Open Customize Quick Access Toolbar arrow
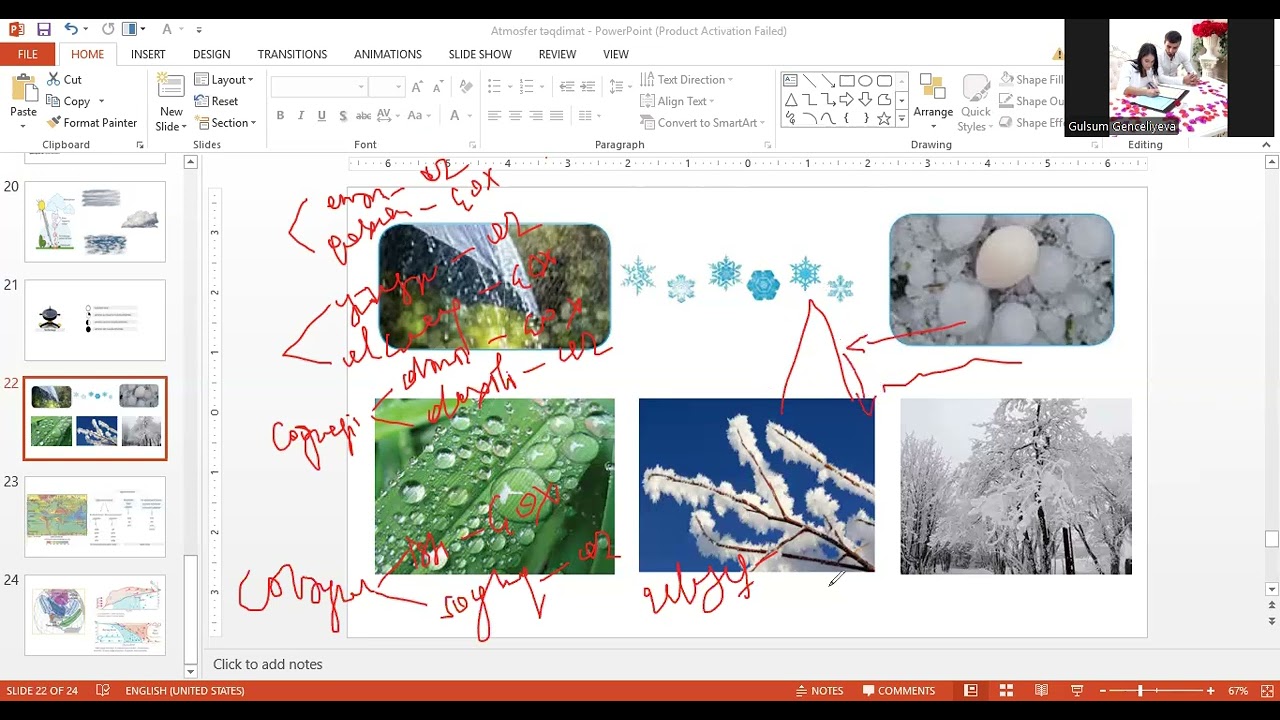The image size is (1280, 720). [x=199, y=30]
